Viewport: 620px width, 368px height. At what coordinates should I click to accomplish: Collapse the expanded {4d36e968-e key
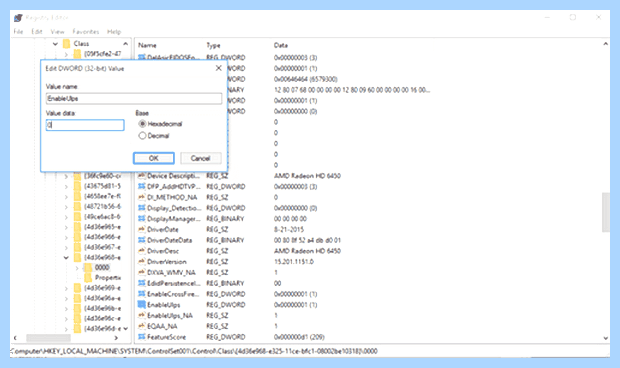tap(66, 258)
